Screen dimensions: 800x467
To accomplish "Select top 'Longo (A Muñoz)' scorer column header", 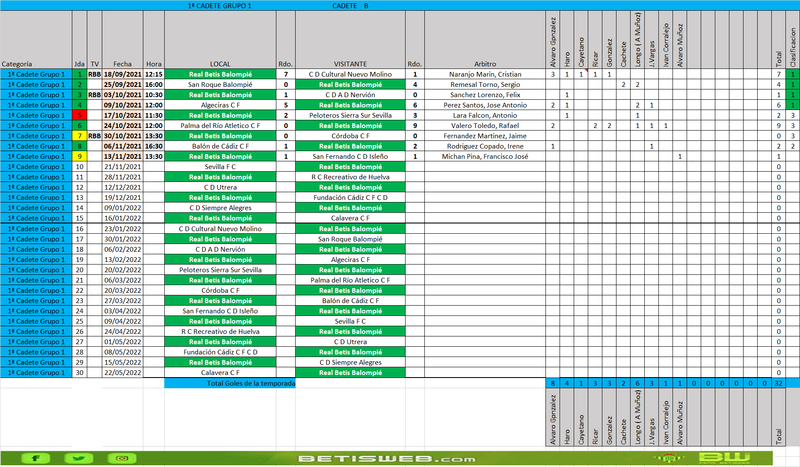I will pos(637,40).
